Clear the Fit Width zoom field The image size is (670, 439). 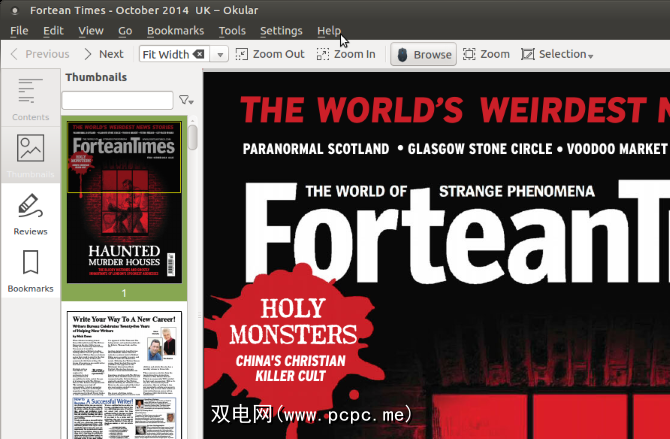198,54
